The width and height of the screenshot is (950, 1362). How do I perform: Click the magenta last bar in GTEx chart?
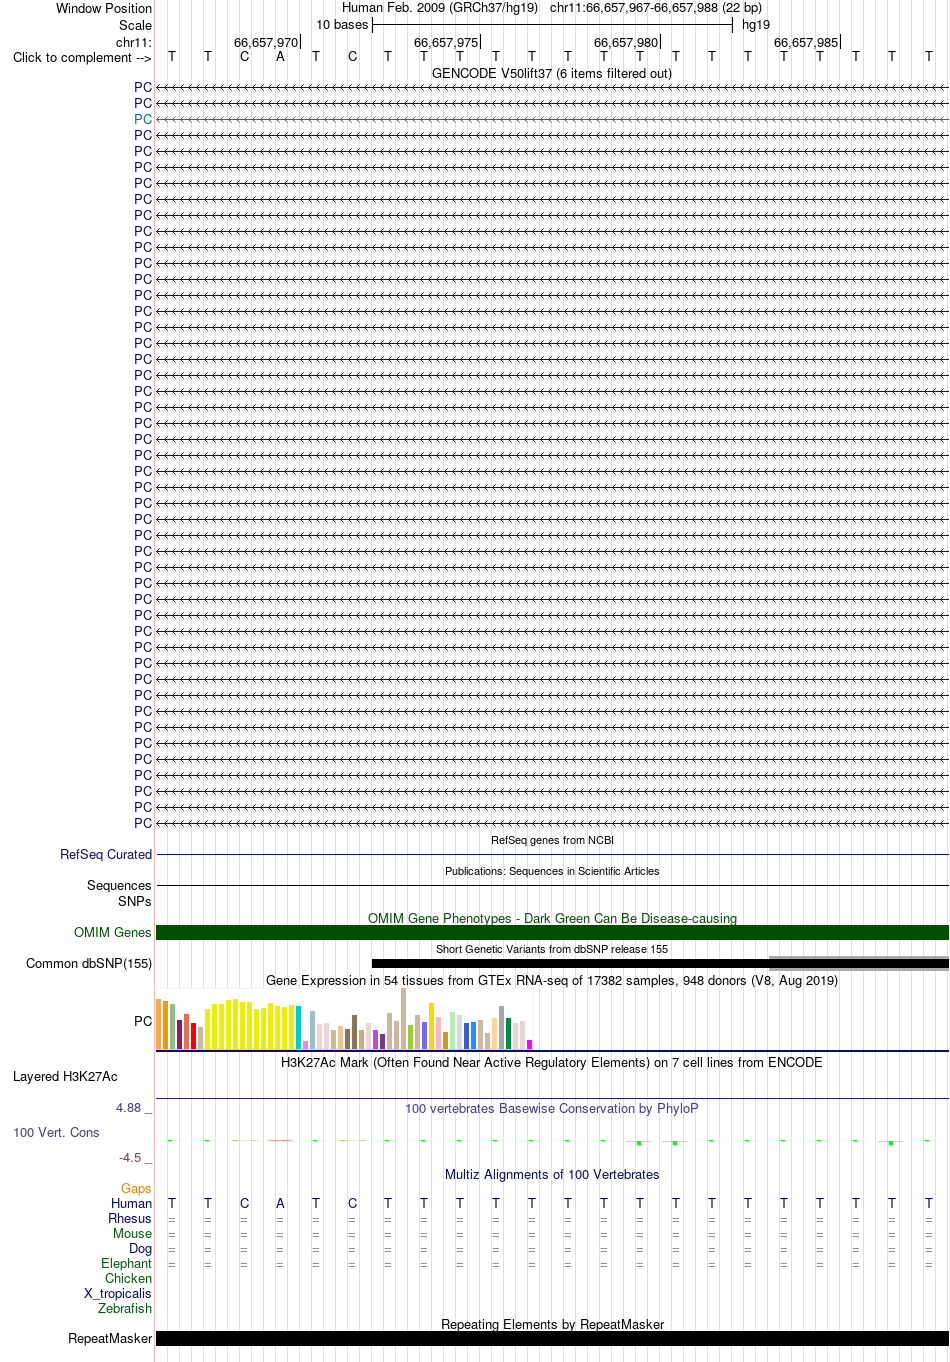click(x=529, y=1044)
